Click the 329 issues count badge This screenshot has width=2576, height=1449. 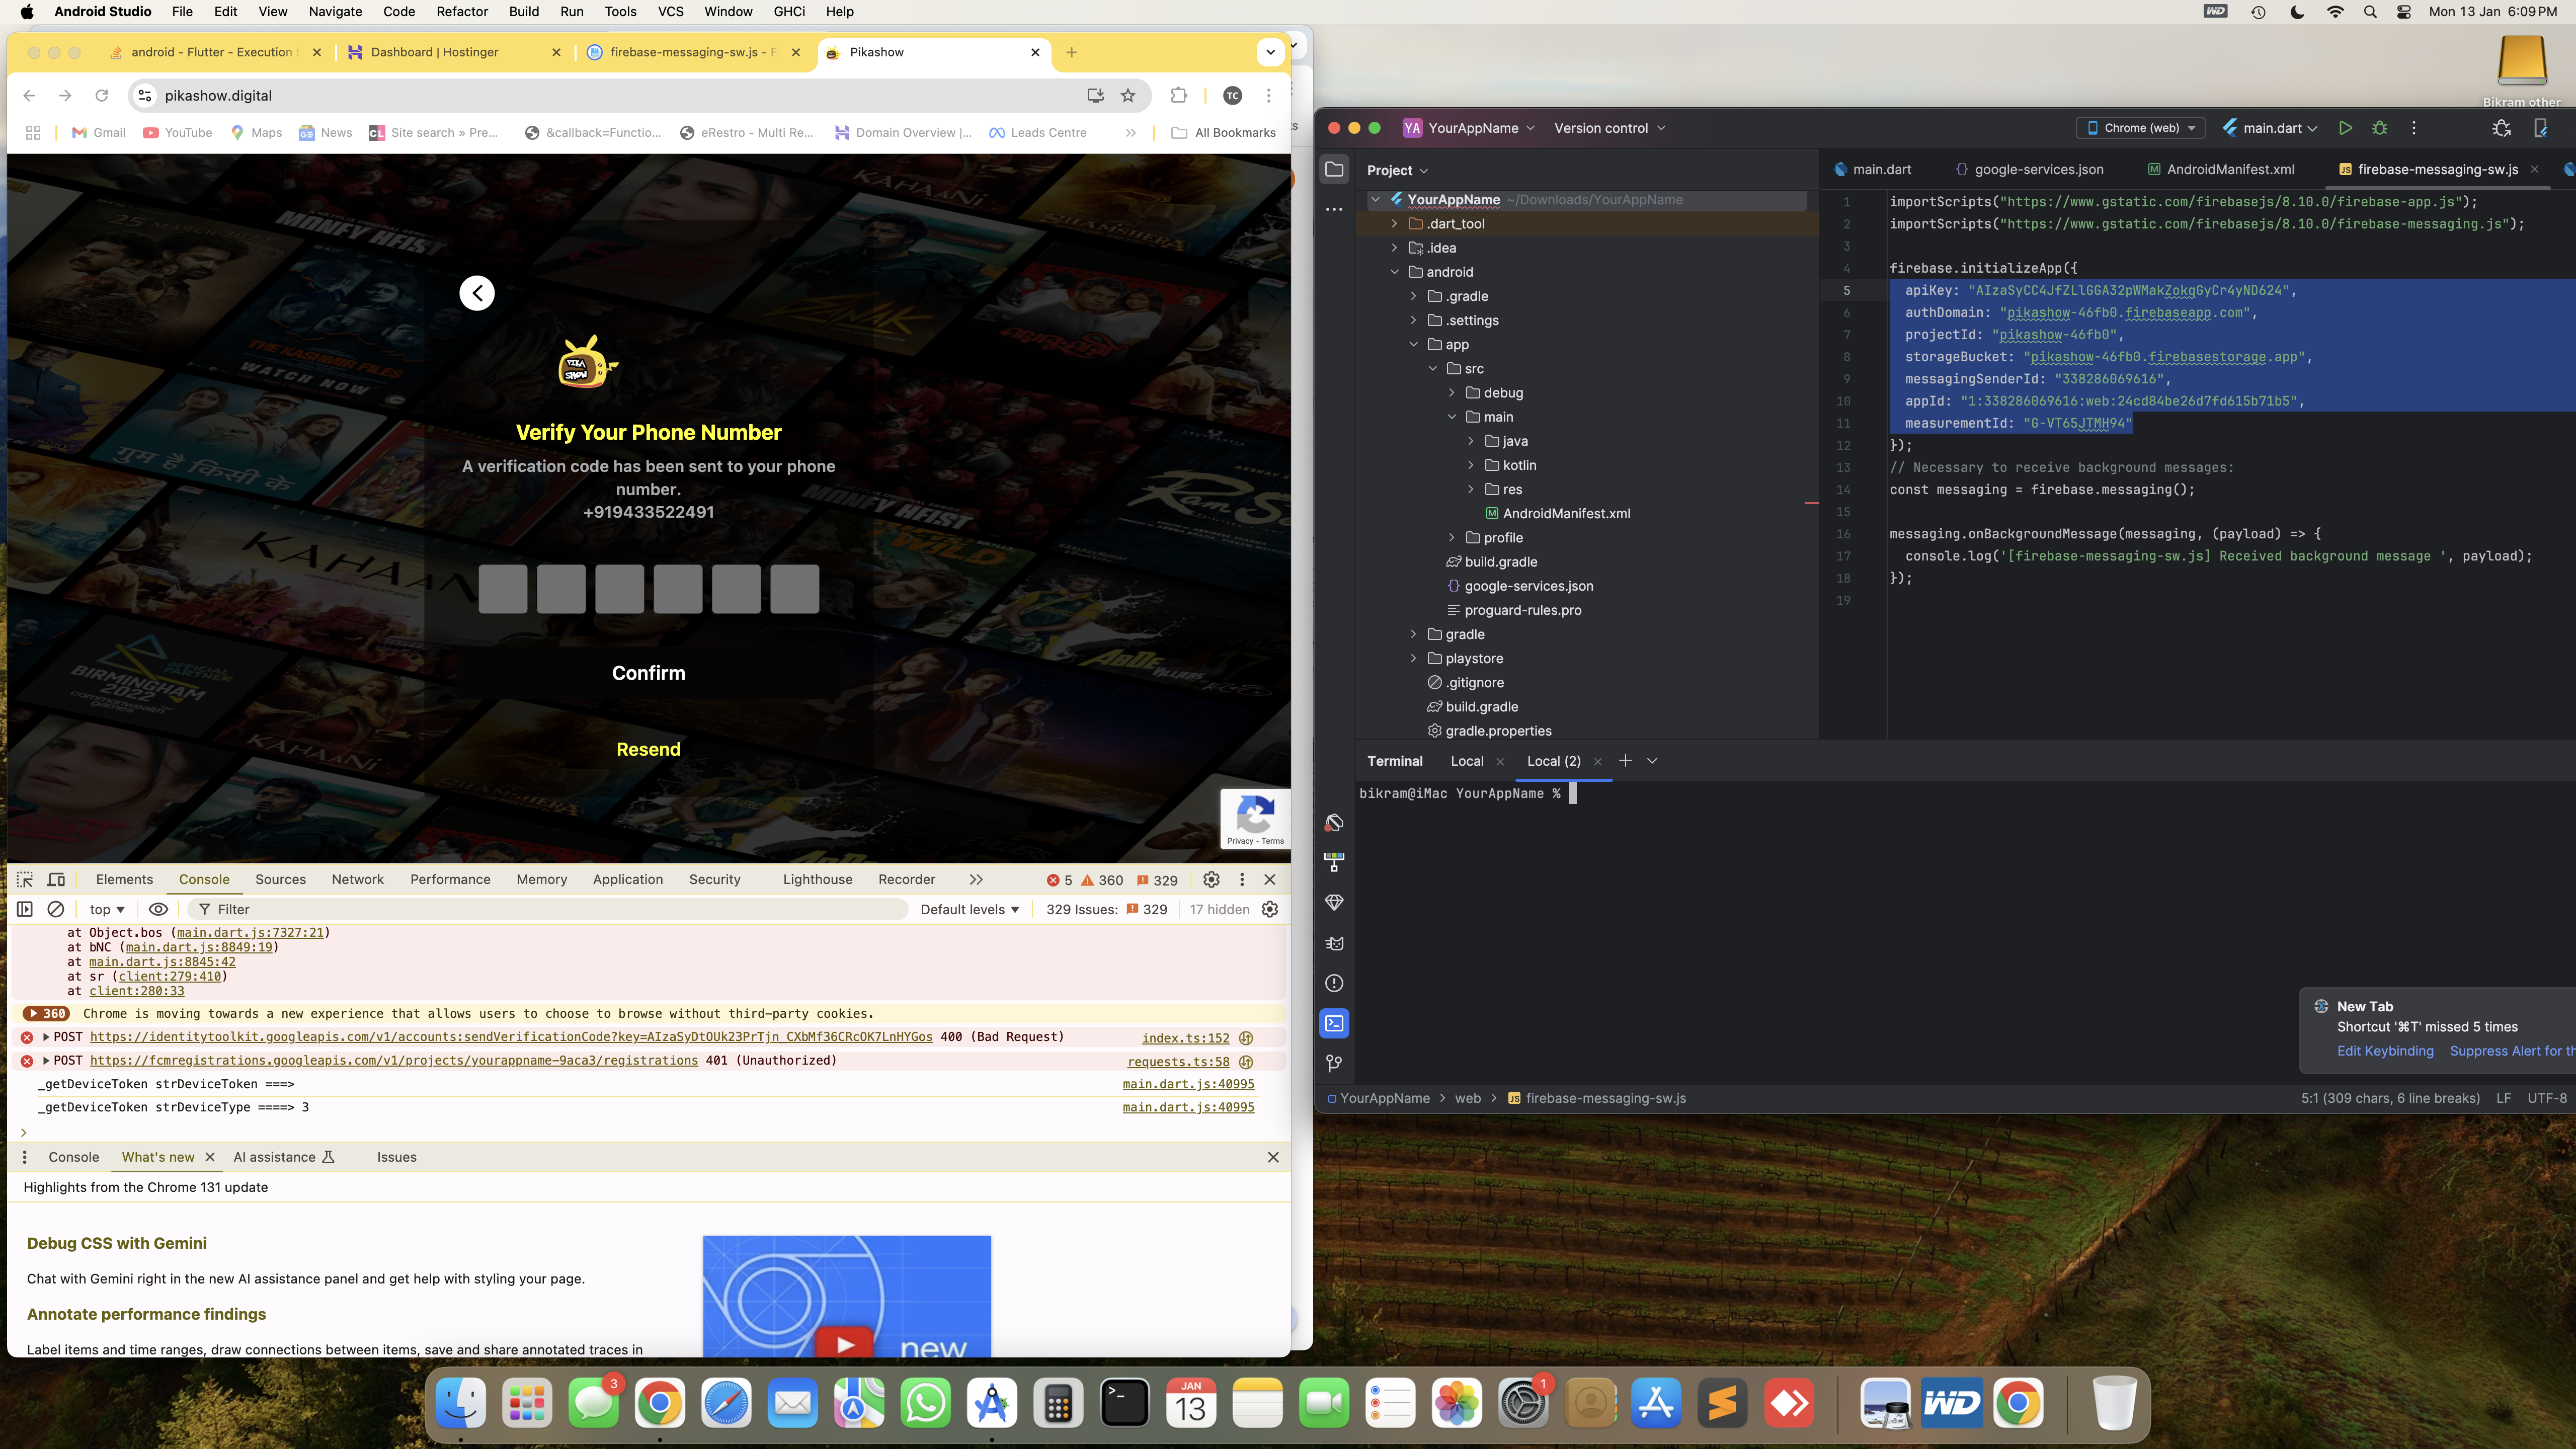(1157, 880)
